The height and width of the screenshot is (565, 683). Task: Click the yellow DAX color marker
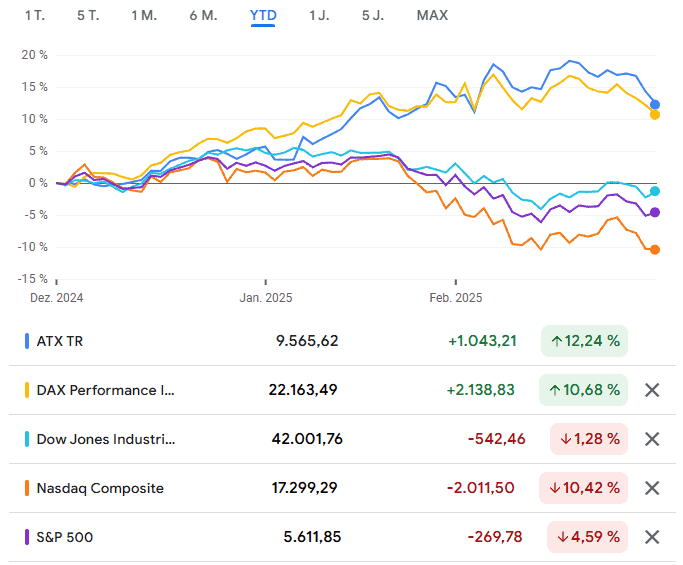27,390
